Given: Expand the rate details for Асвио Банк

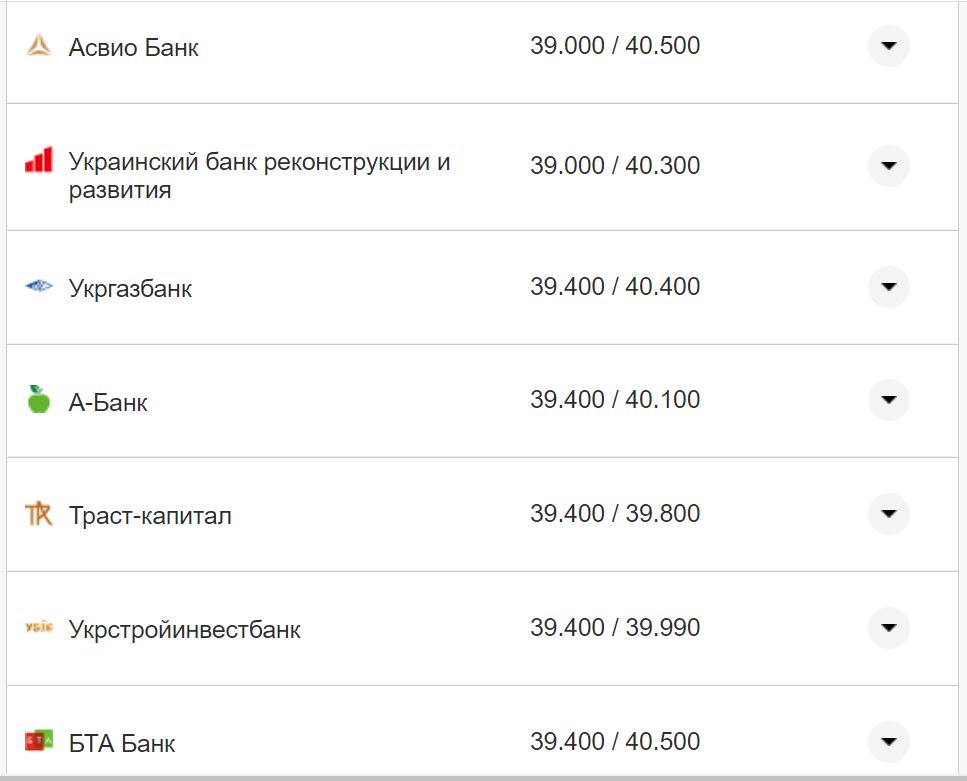Looking at the screenshot, I should (x=888, y=45).
